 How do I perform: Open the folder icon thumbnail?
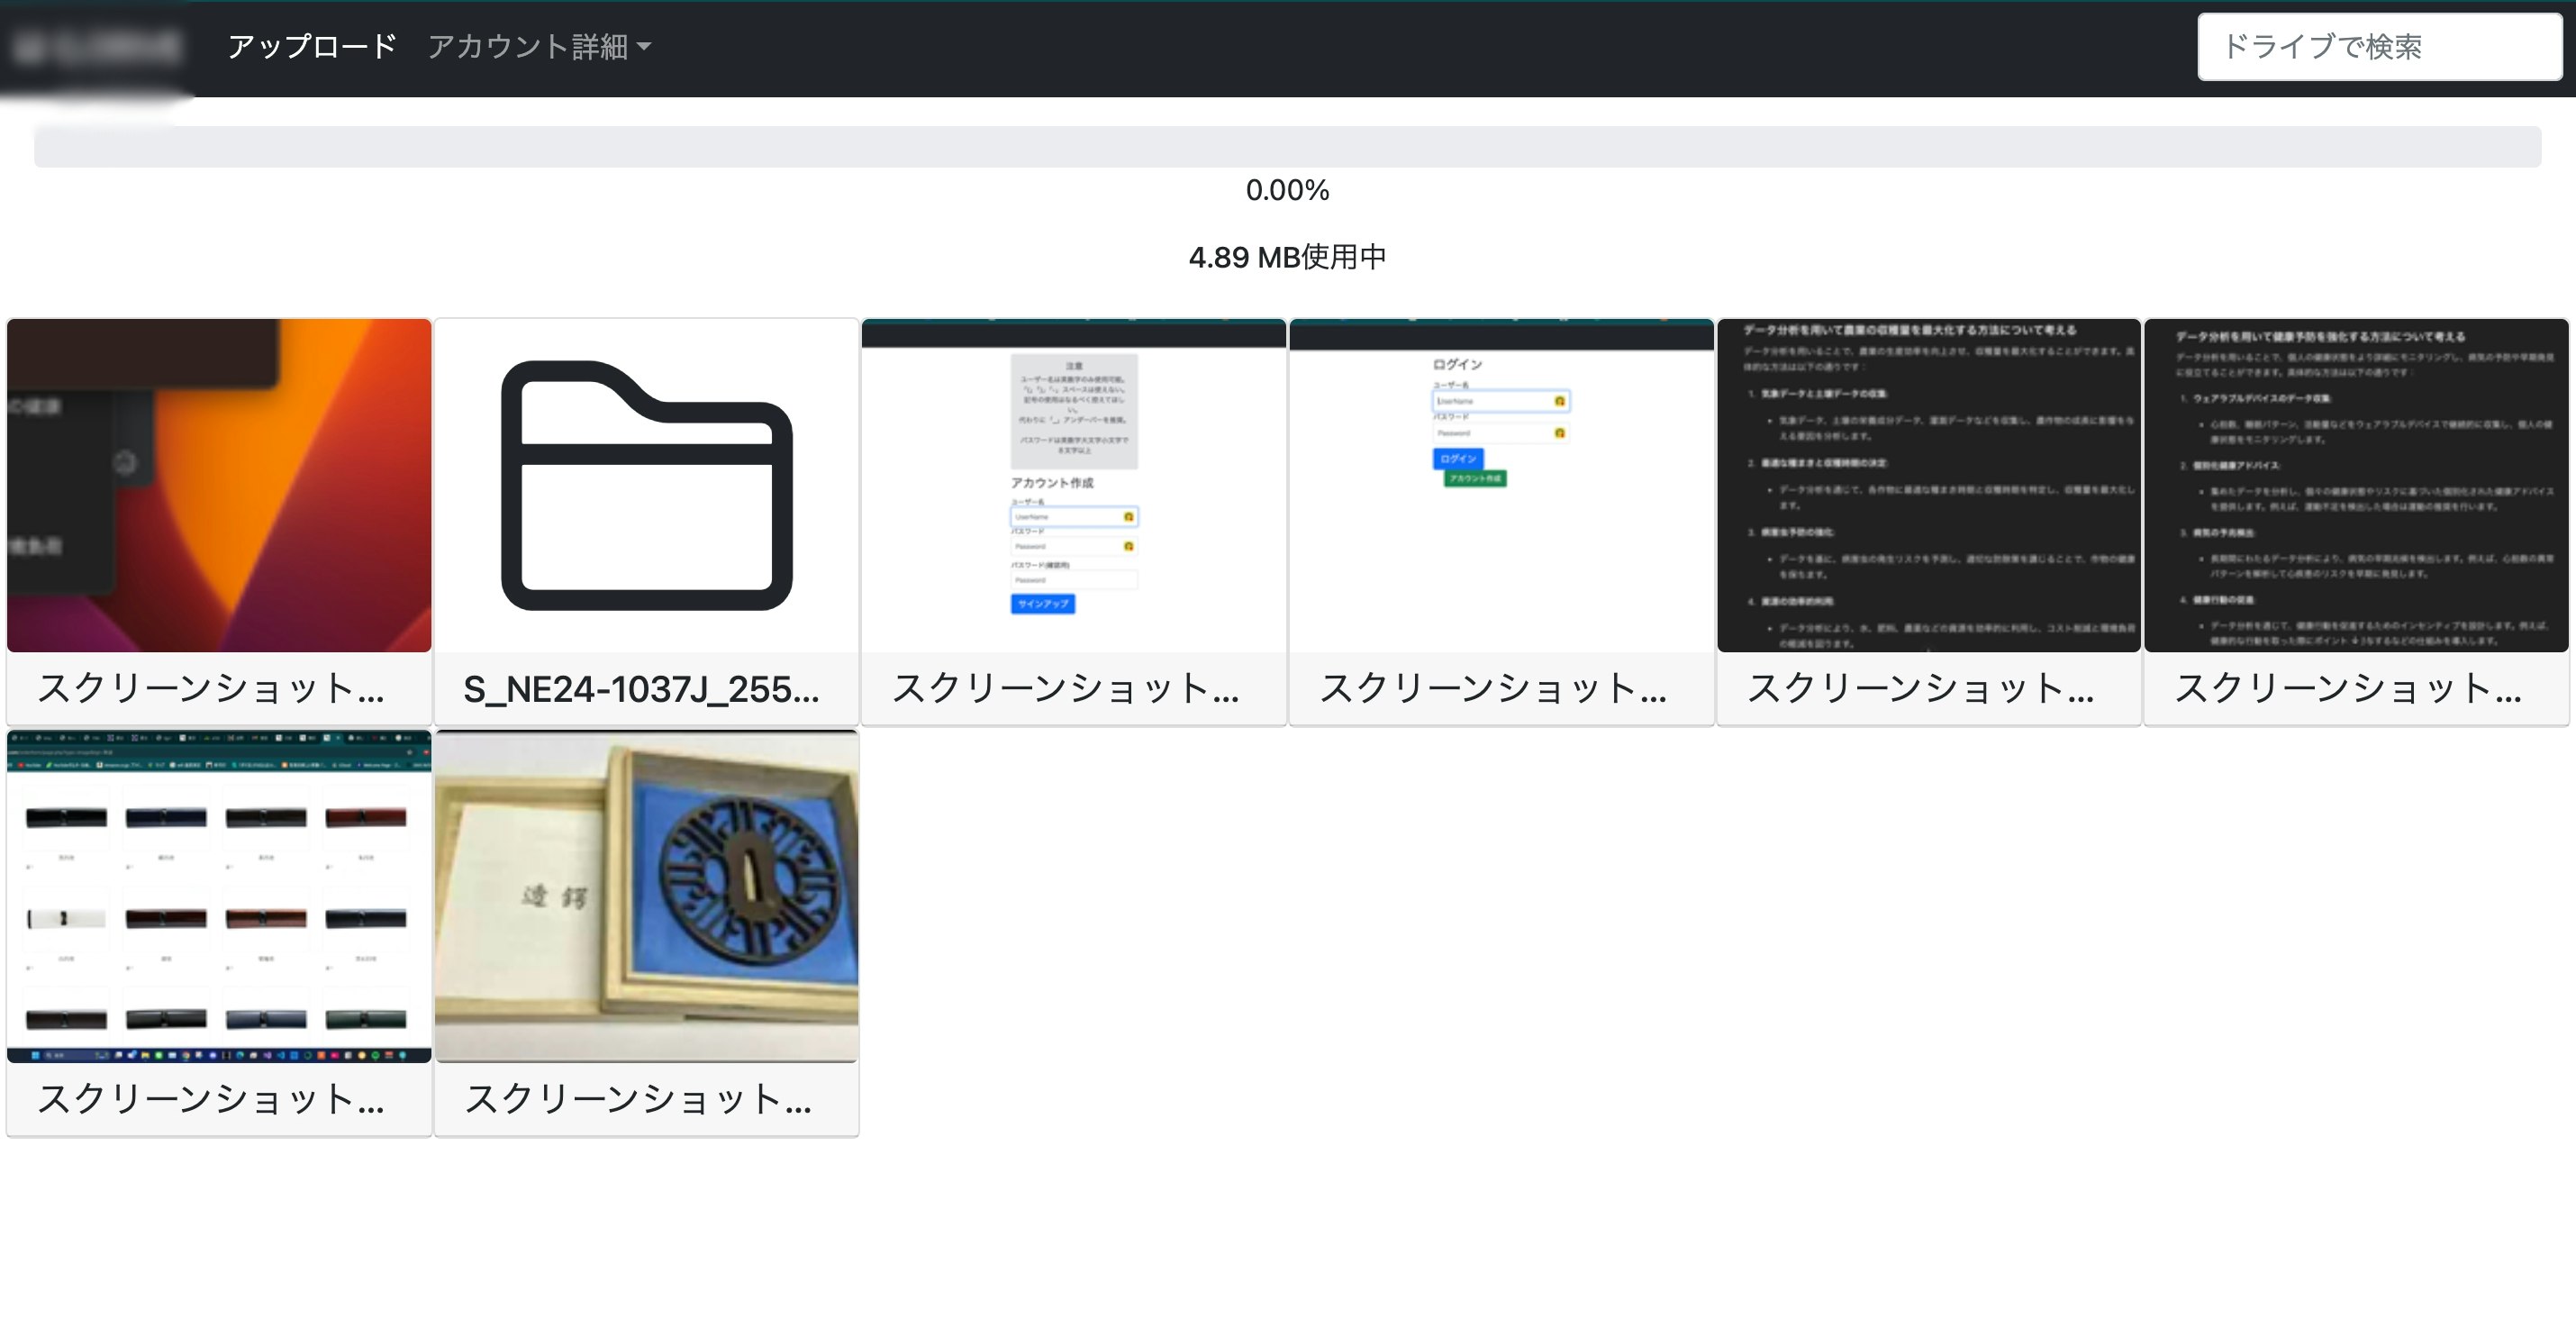(646, 485)
